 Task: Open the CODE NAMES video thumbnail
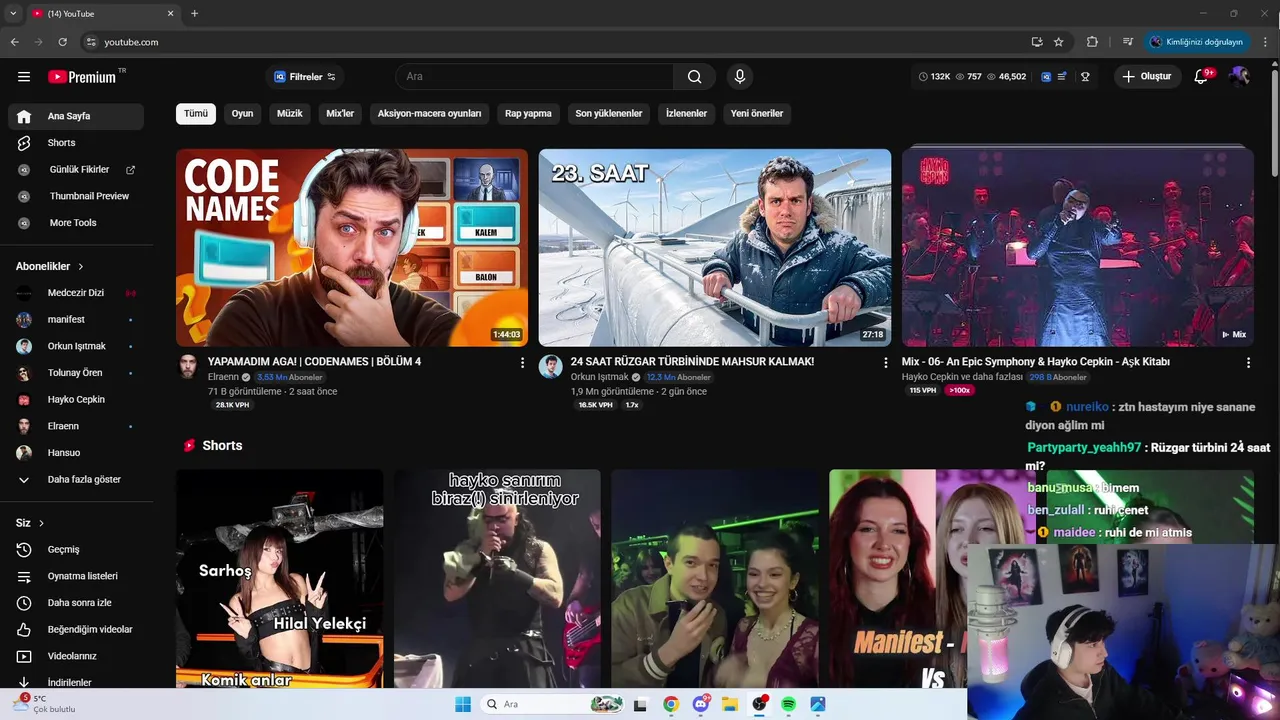pos(352,247)
